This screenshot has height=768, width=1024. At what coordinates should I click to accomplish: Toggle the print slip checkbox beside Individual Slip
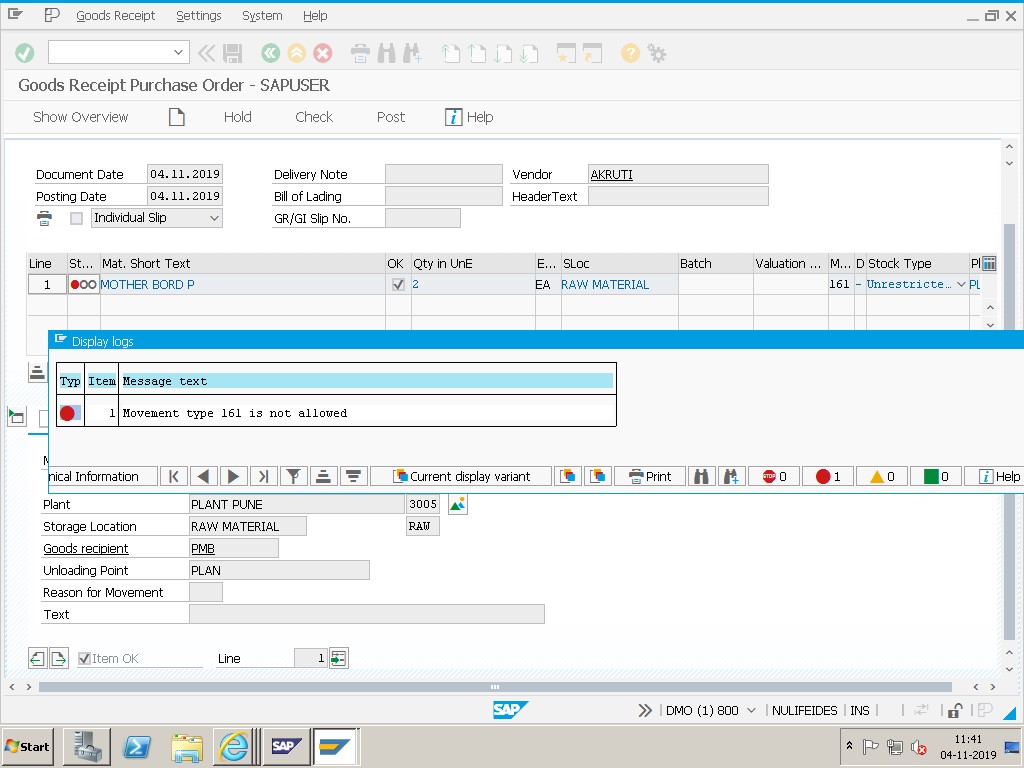point(76,218)
